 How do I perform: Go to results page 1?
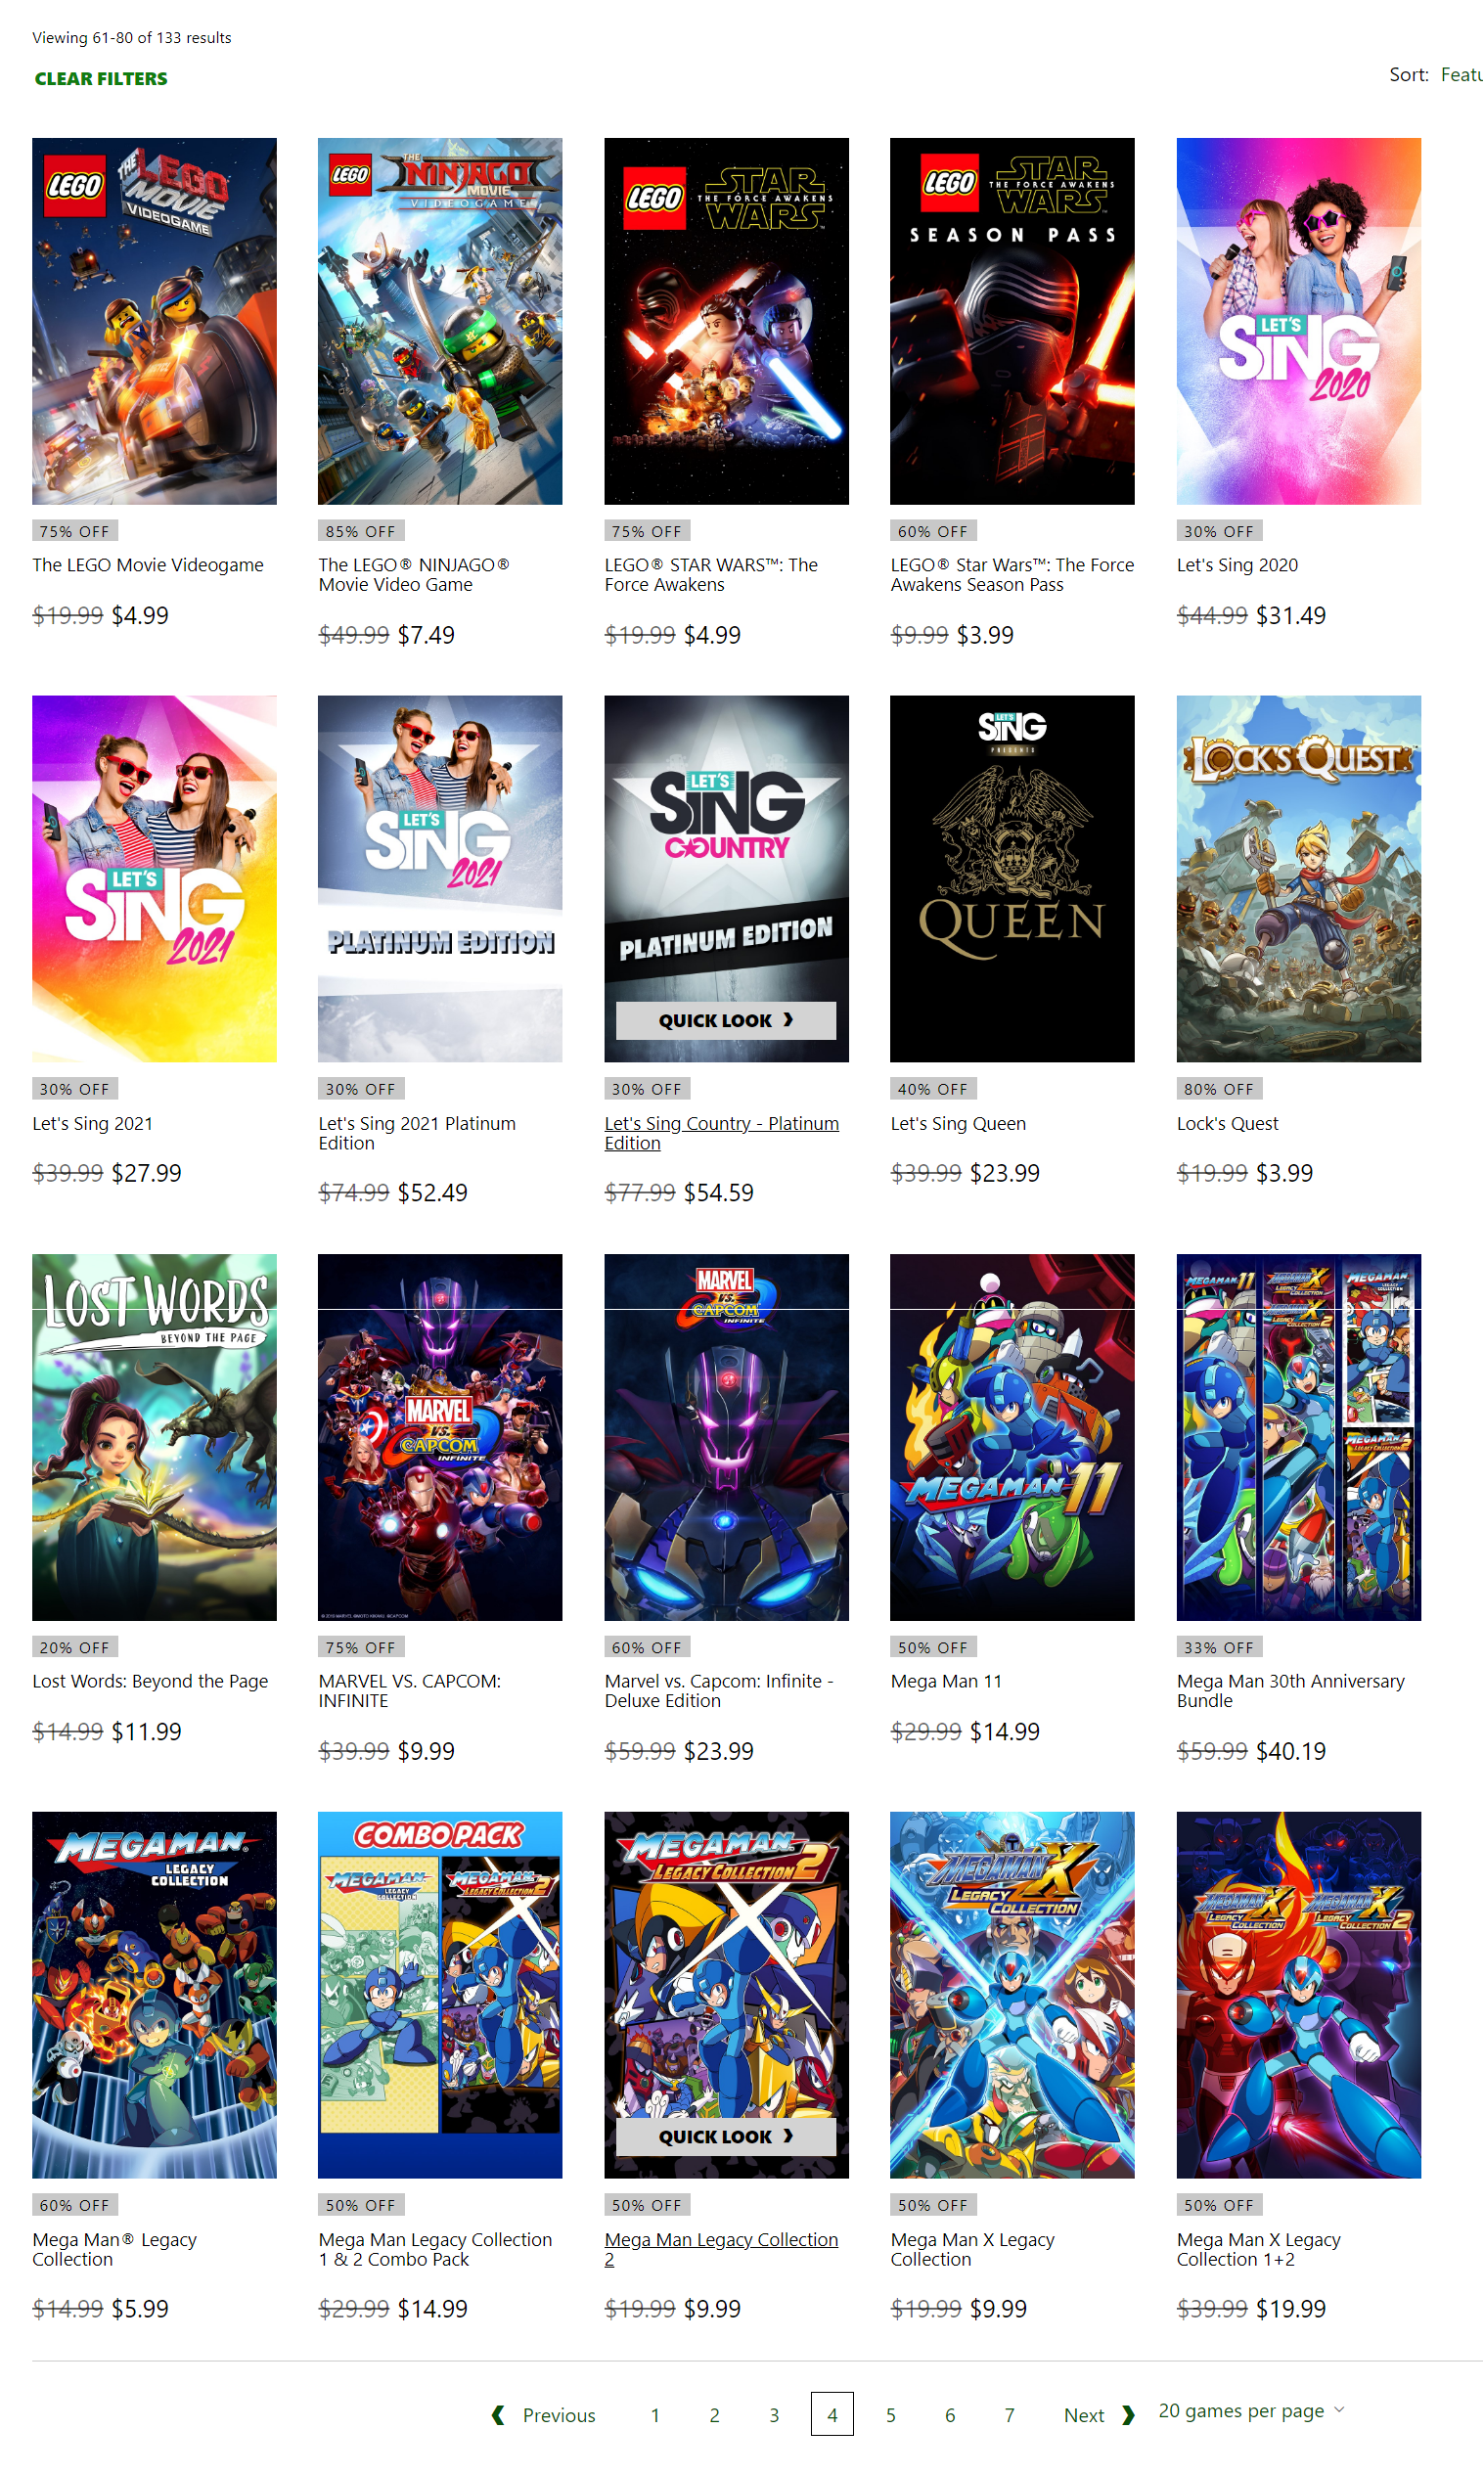(655, 2415)
